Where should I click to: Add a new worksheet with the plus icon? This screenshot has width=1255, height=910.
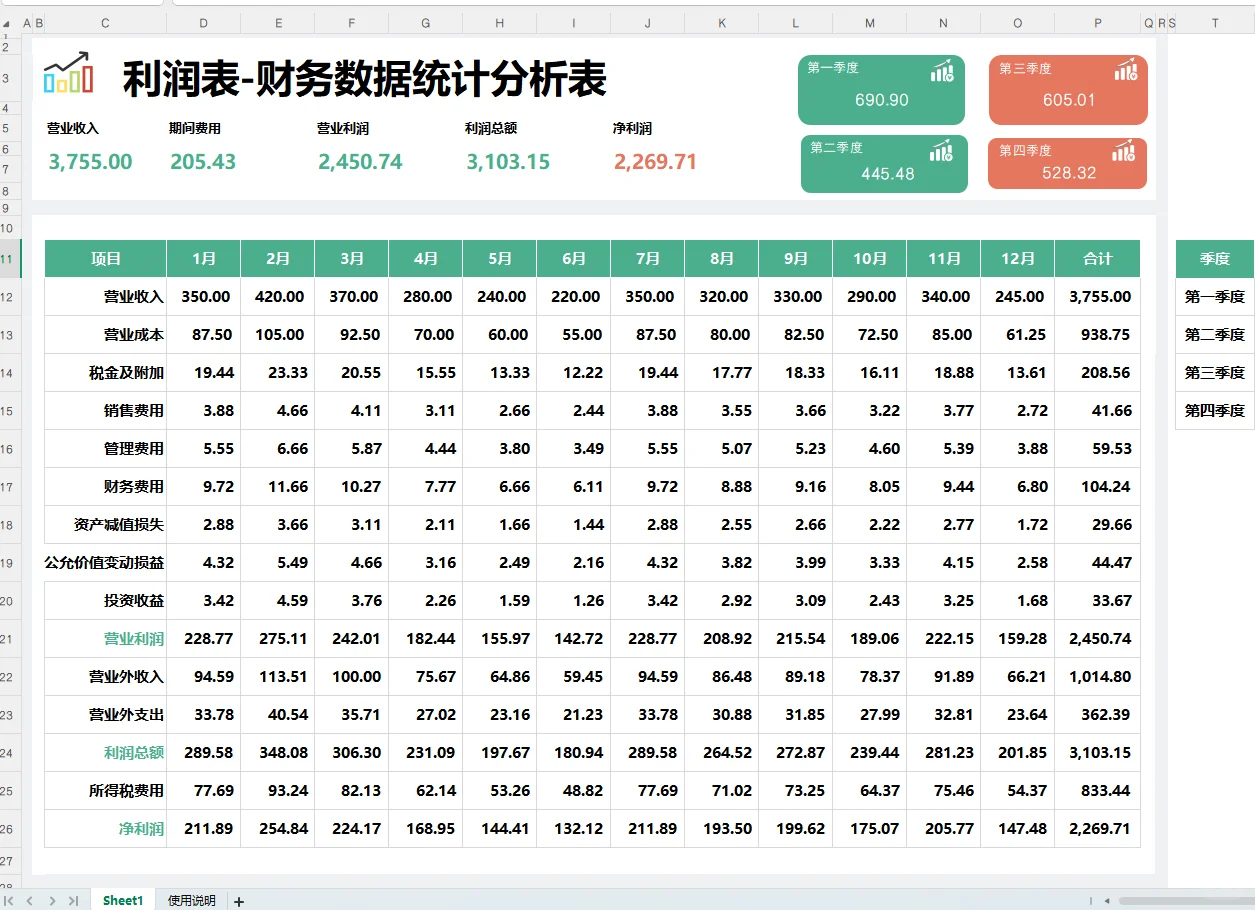pyautogui.click(x=239, y=901)
